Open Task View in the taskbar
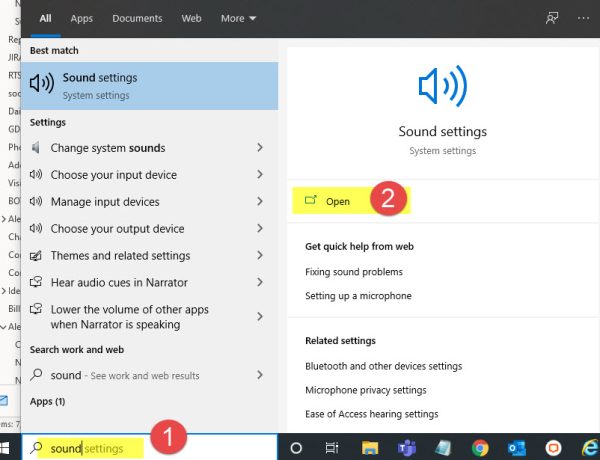Screen dimensions: 600x460 tap(332, 448)
